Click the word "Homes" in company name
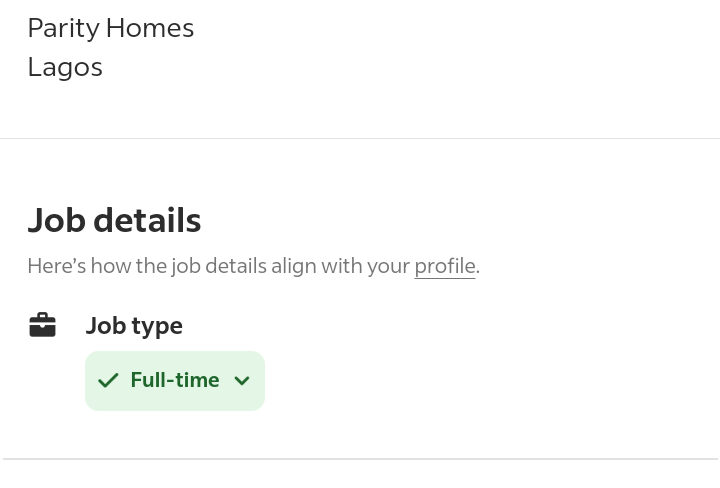Screen dimensions: 720x488 [x=150, y=28]
